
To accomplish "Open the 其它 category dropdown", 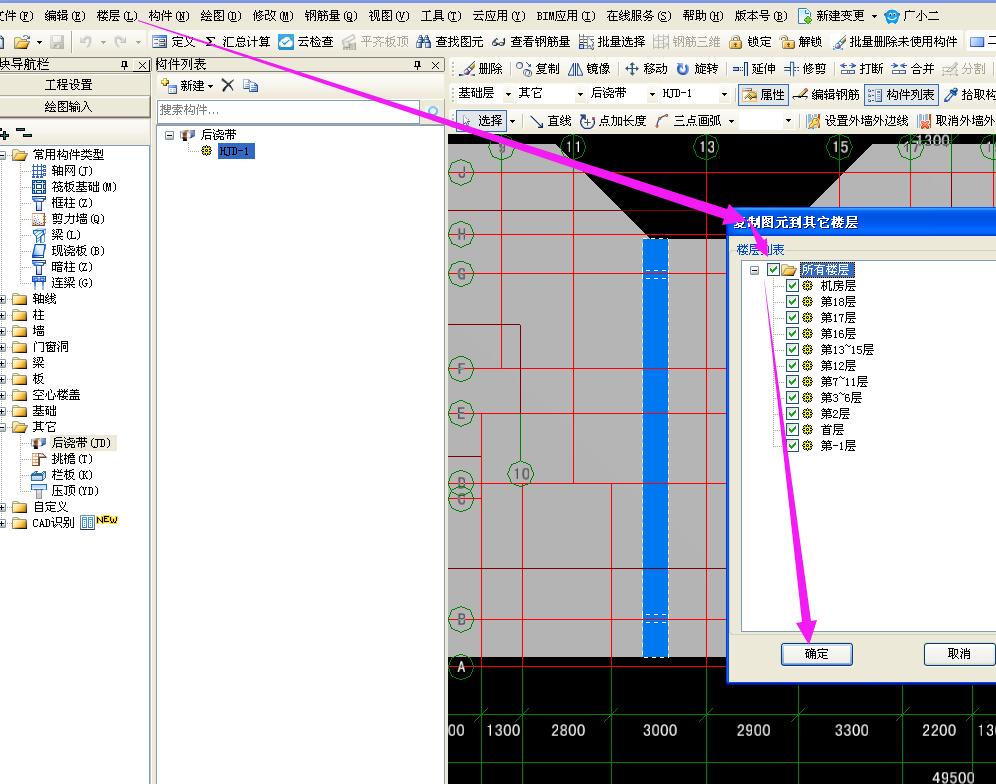I will click(580, 94).
